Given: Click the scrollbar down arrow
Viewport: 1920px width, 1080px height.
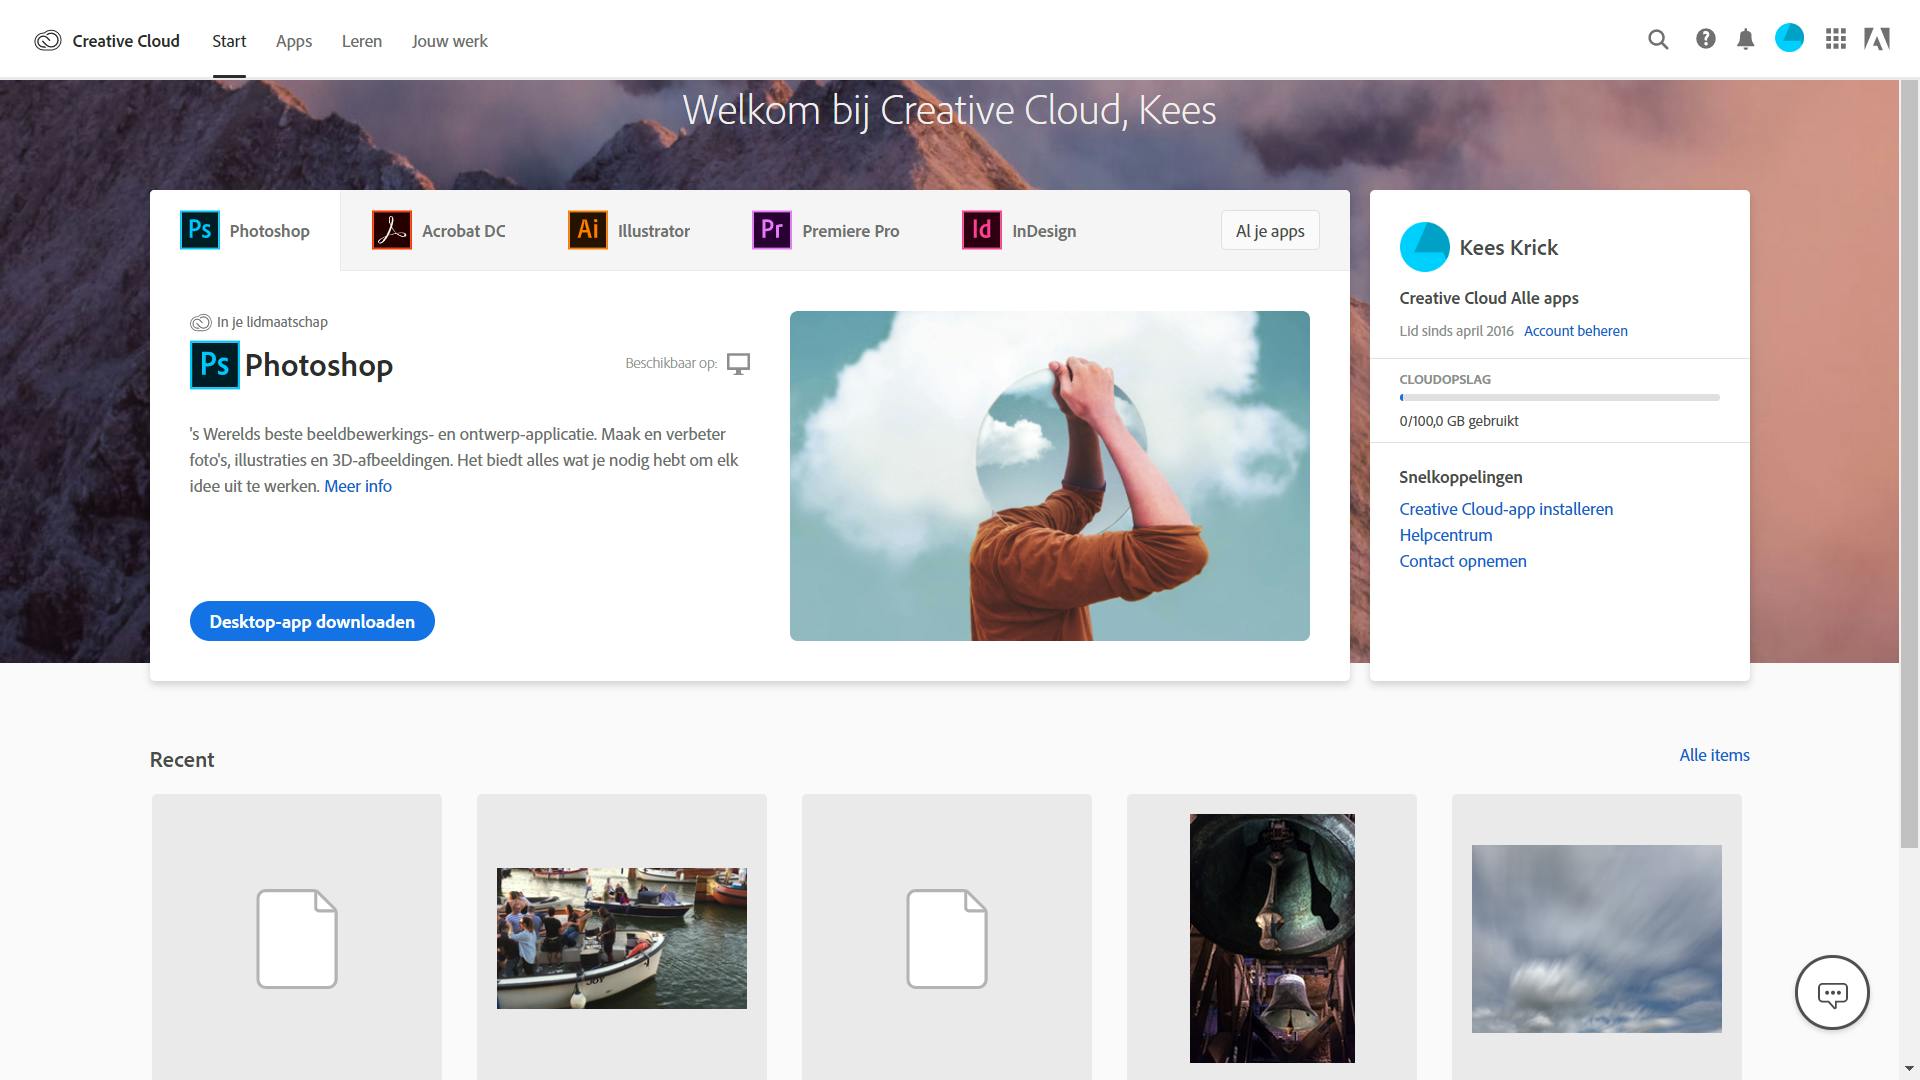Looking at the screenshot, I should click(1909, 1069).
